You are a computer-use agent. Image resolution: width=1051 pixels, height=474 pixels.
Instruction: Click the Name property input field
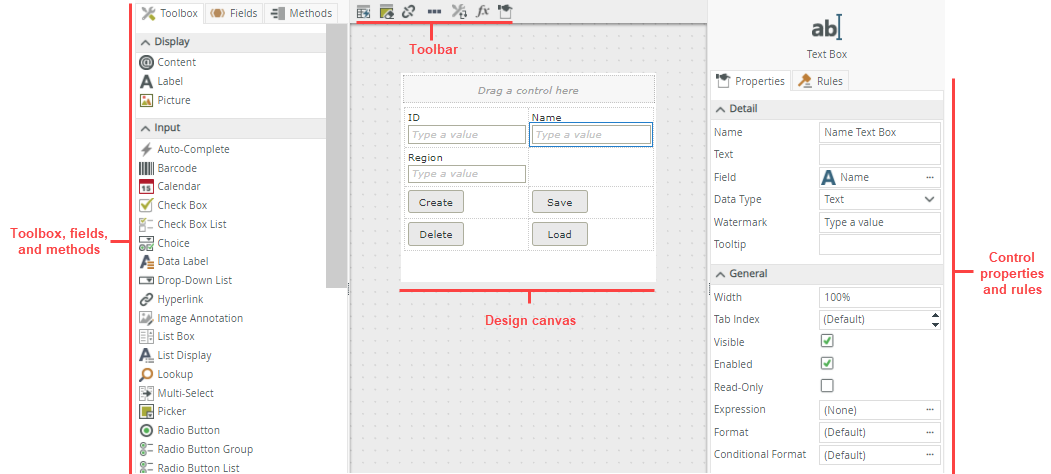[x=879, y=132]
